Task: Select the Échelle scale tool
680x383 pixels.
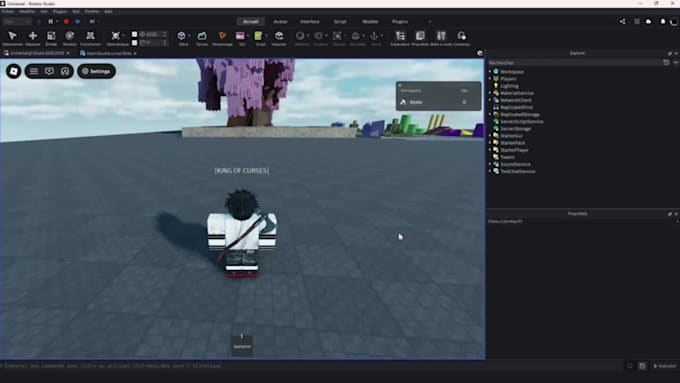Action: (51, 38)
